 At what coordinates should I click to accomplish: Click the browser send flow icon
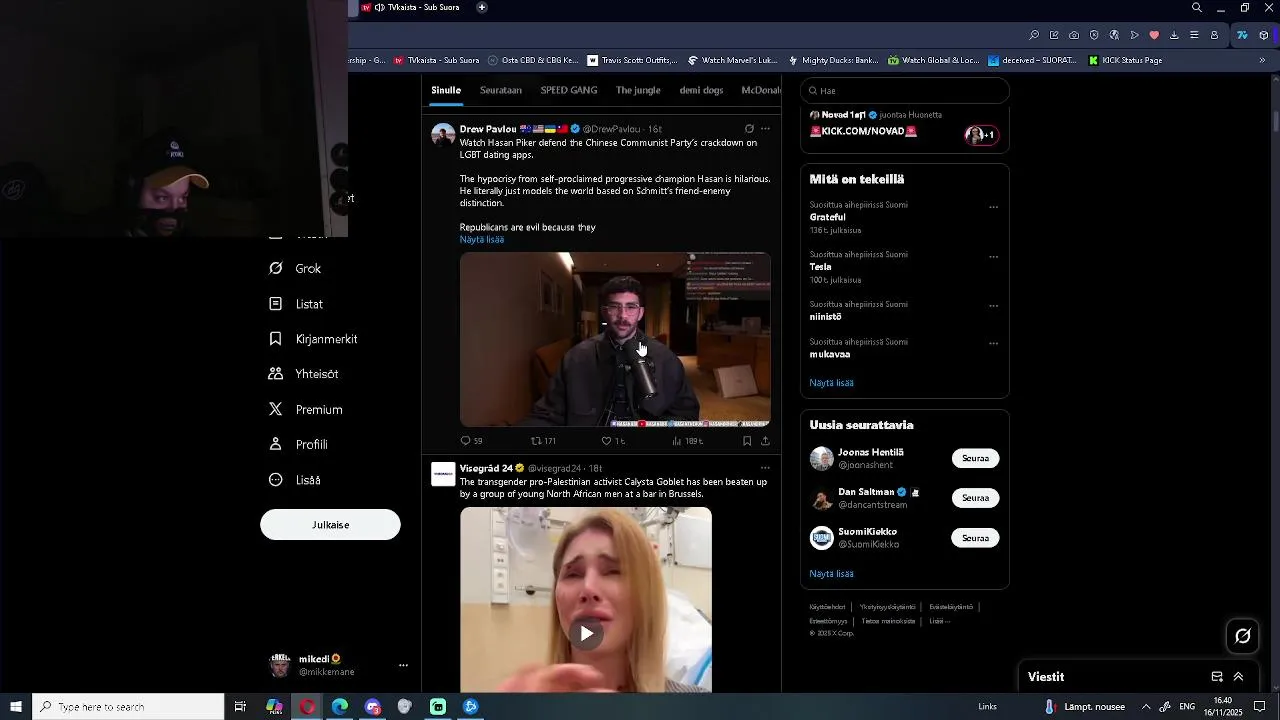1134,35
